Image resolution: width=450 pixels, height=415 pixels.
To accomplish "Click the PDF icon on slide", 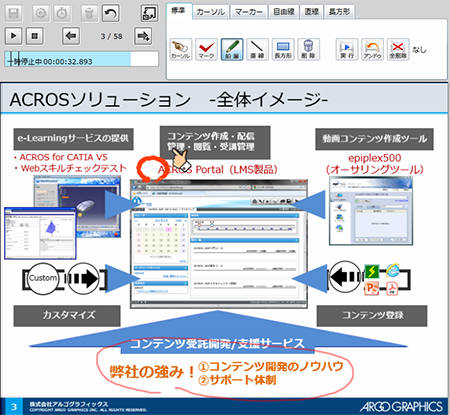I will coord(392,288).
